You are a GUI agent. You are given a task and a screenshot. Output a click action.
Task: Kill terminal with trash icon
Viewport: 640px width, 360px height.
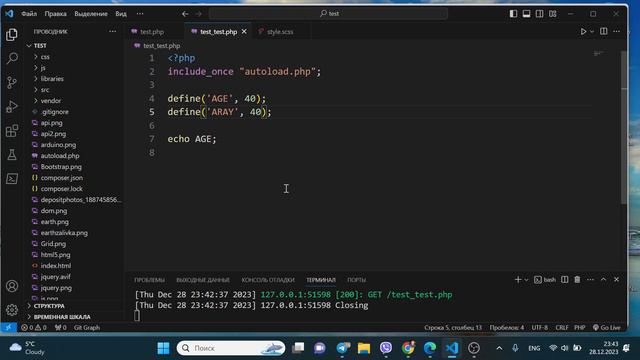click(577, 280)
